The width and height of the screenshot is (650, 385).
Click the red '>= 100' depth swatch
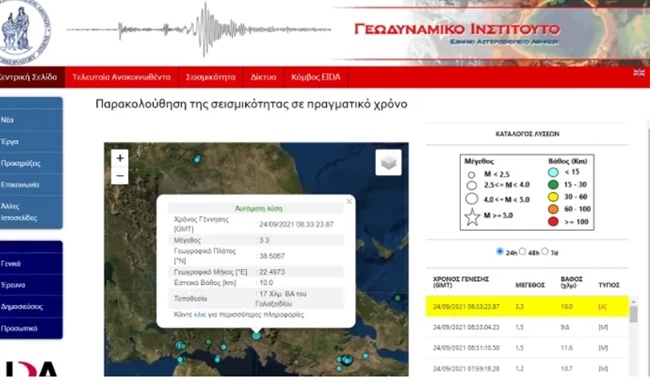pos(553,221)
